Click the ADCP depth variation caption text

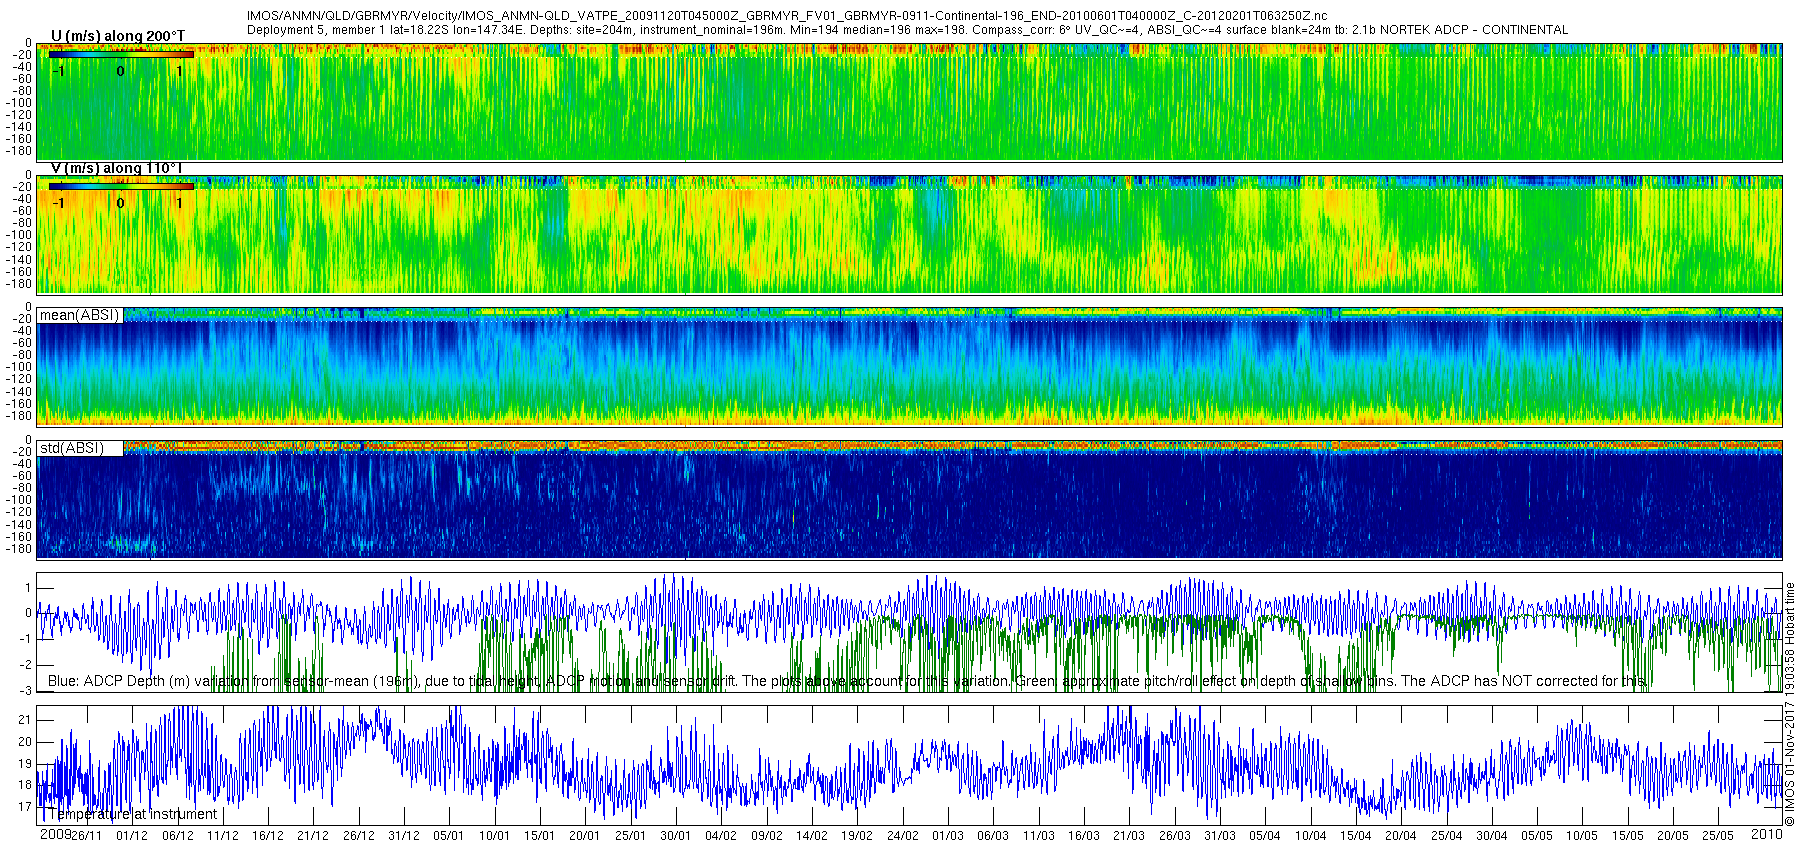846,681
